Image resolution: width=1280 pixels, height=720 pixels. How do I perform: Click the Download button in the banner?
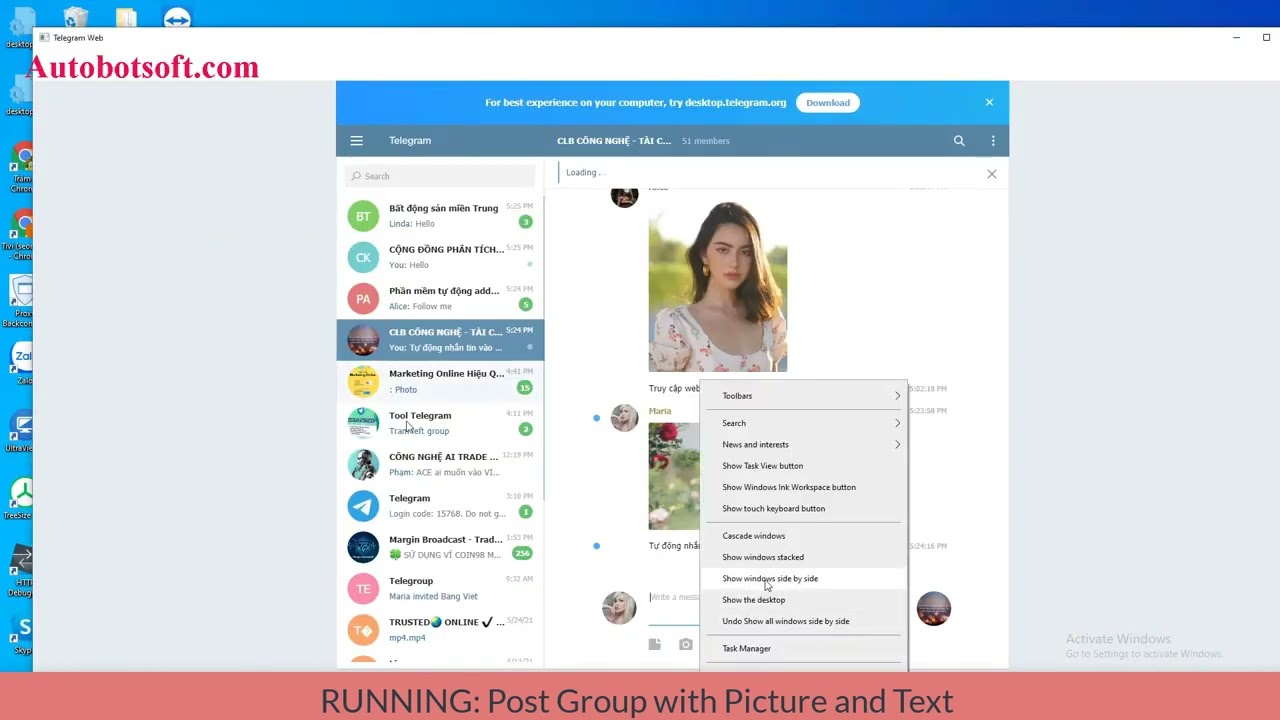828,102
